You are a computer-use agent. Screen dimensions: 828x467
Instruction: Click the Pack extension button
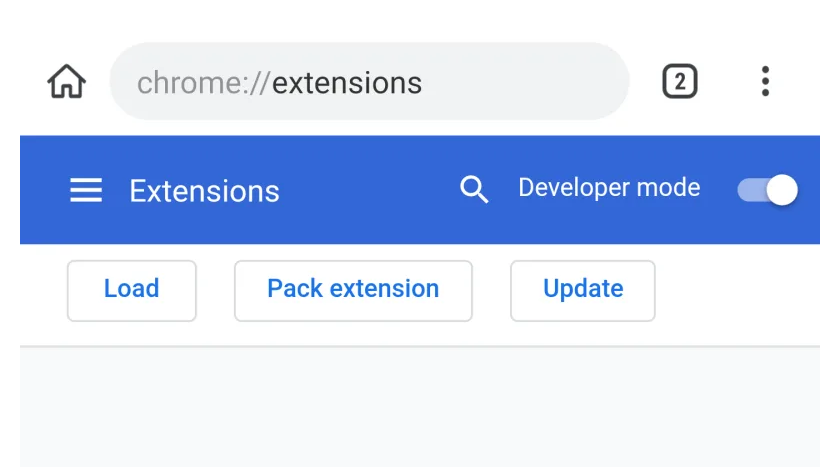pos(353,291)
